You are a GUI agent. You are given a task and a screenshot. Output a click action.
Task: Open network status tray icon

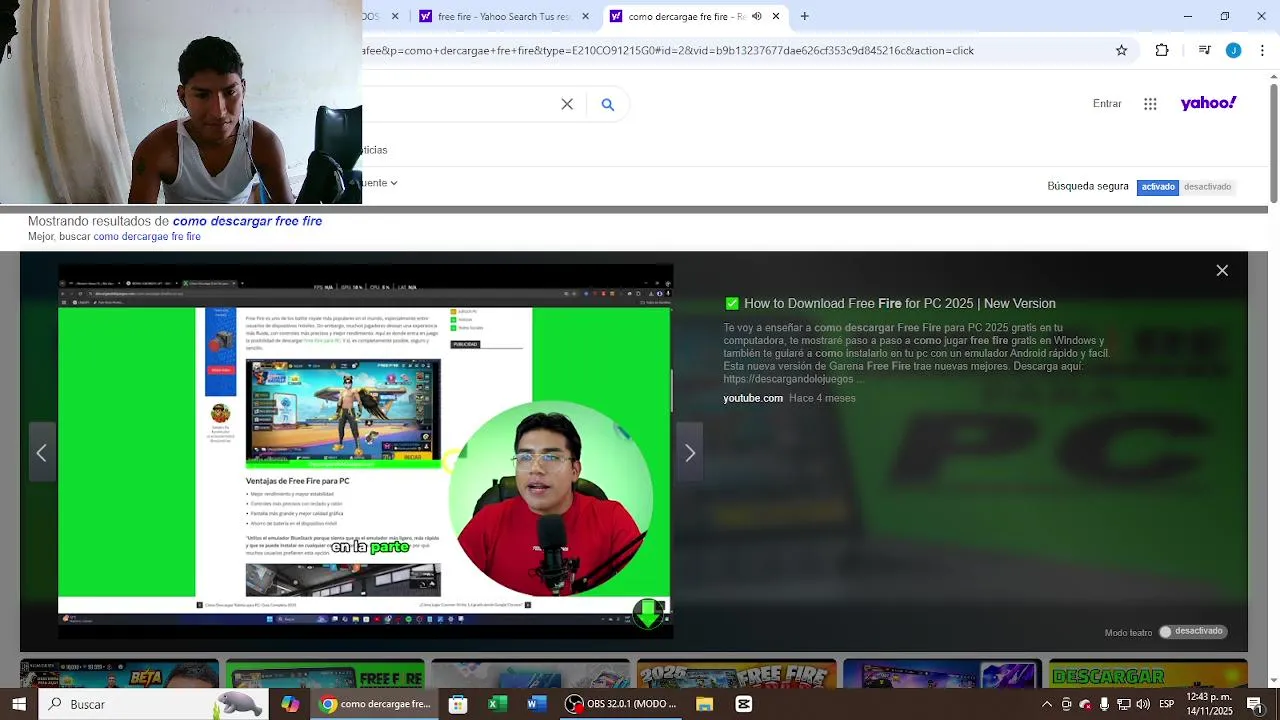(x=1124, y=704)
